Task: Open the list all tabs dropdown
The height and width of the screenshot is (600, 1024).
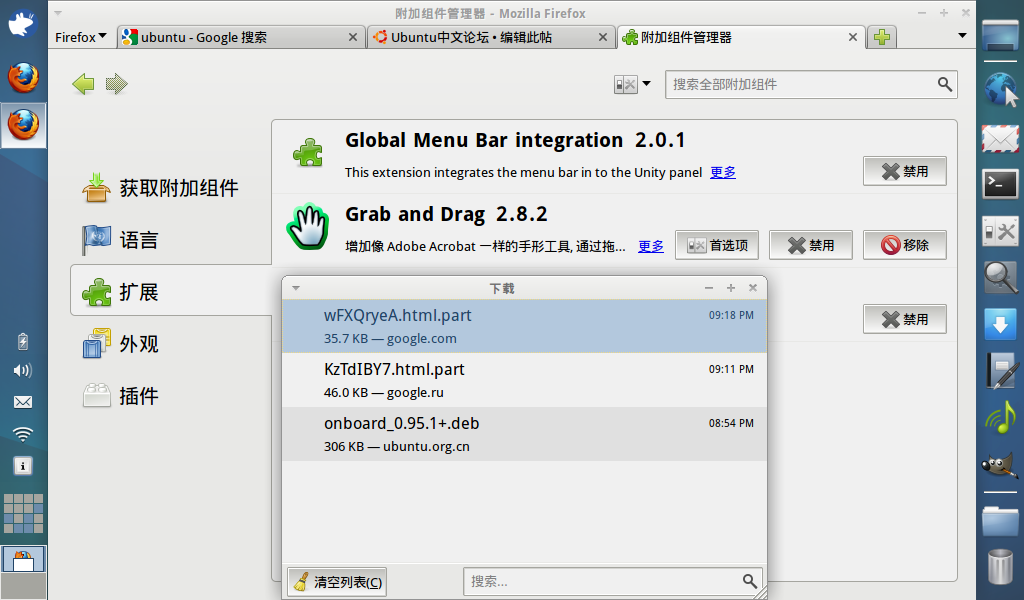Action: click(x=962, y=36)
